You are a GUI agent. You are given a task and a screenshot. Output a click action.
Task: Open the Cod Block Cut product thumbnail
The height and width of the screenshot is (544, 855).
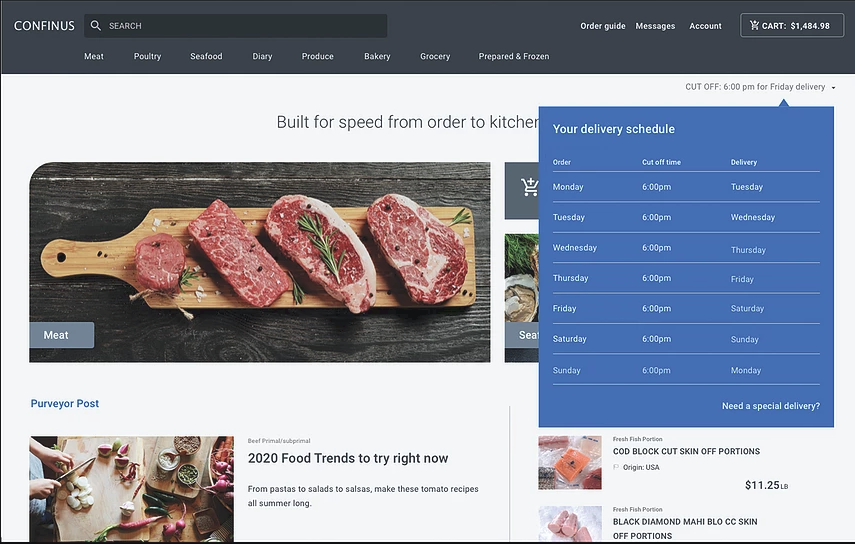(570, 462)
